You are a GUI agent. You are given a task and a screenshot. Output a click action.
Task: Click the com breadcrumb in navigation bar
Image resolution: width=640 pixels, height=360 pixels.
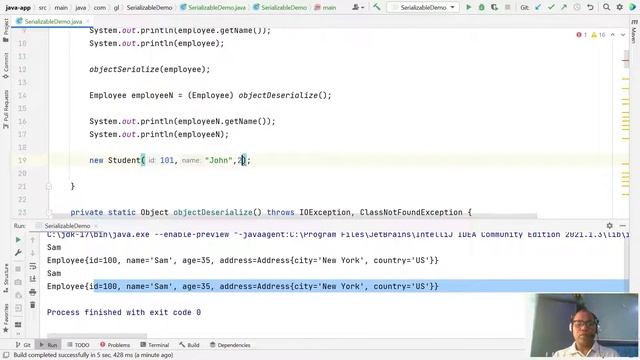coord(100,7)
